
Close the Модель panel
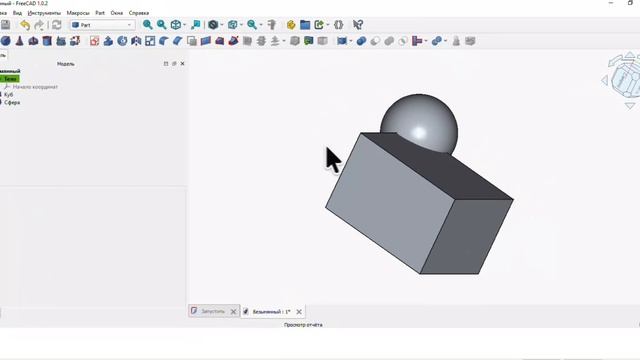[182, 64]
